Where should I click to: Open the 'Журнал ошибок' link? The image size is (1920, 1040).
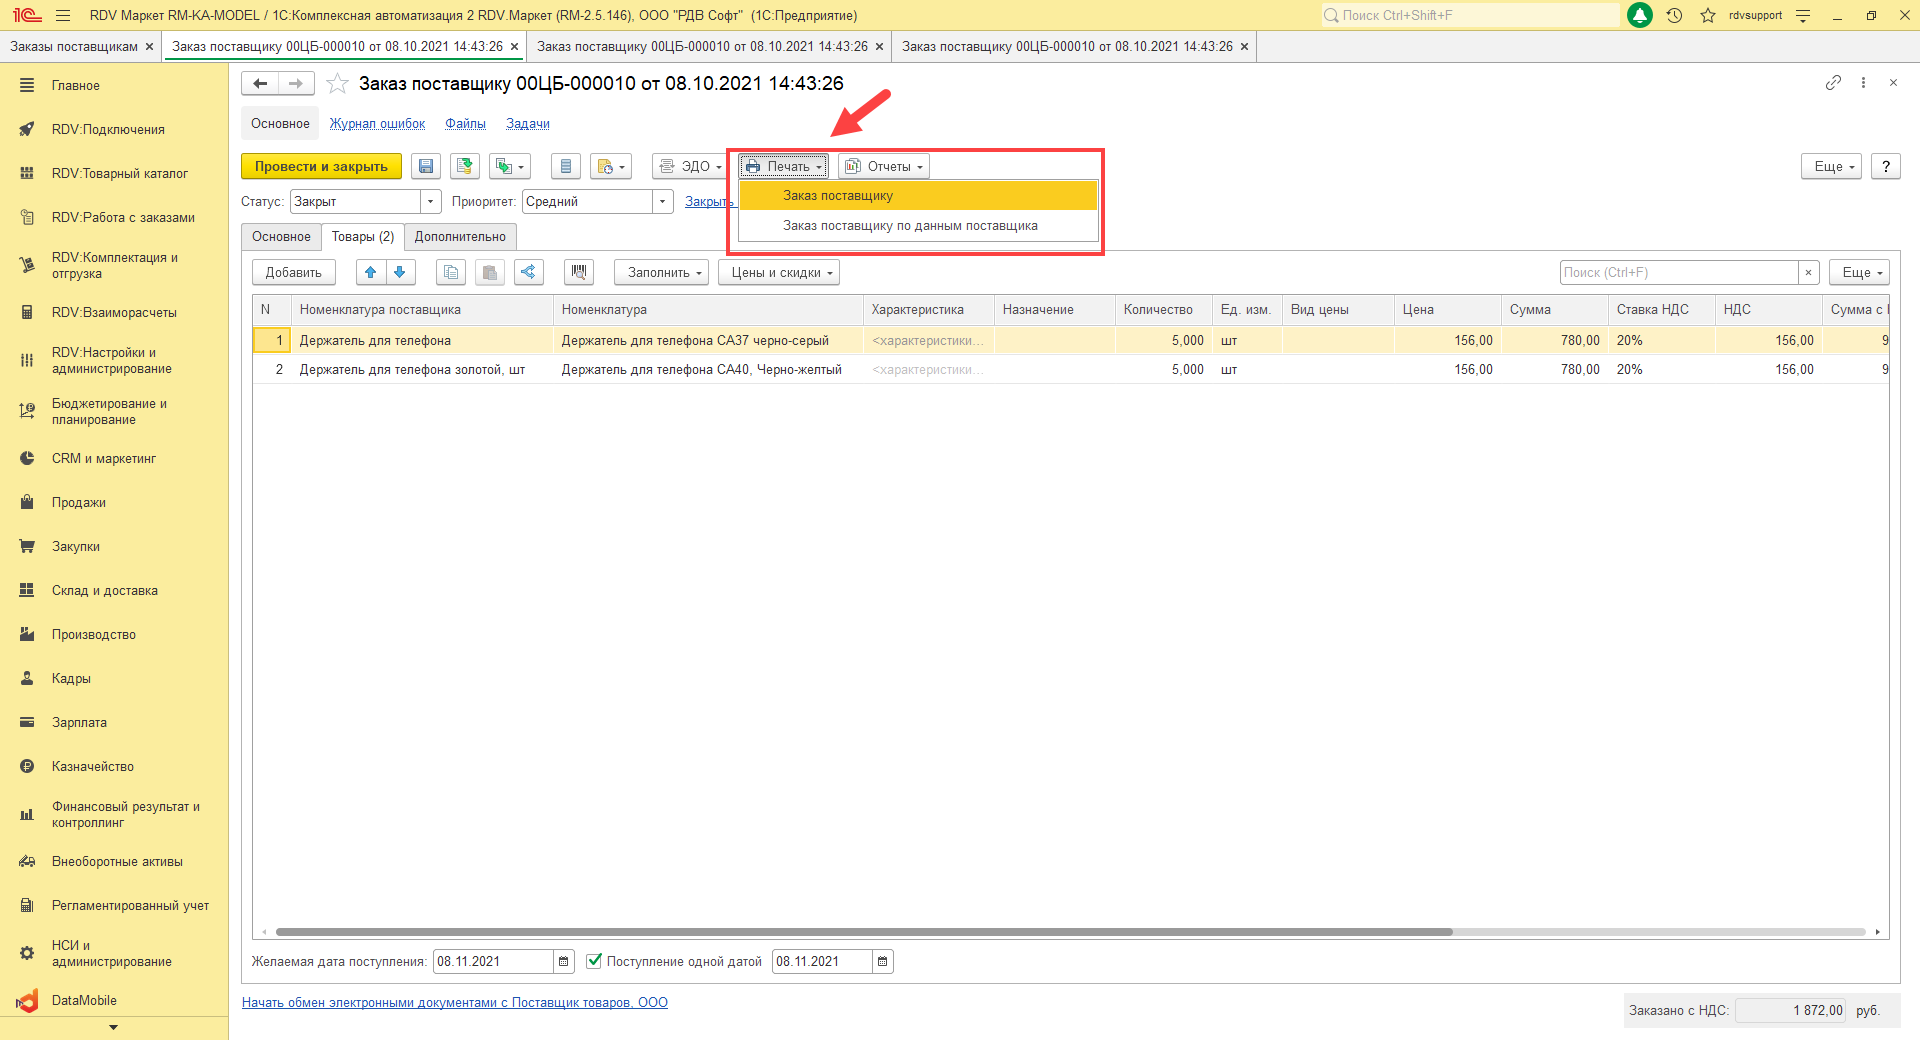coord(377,124)
